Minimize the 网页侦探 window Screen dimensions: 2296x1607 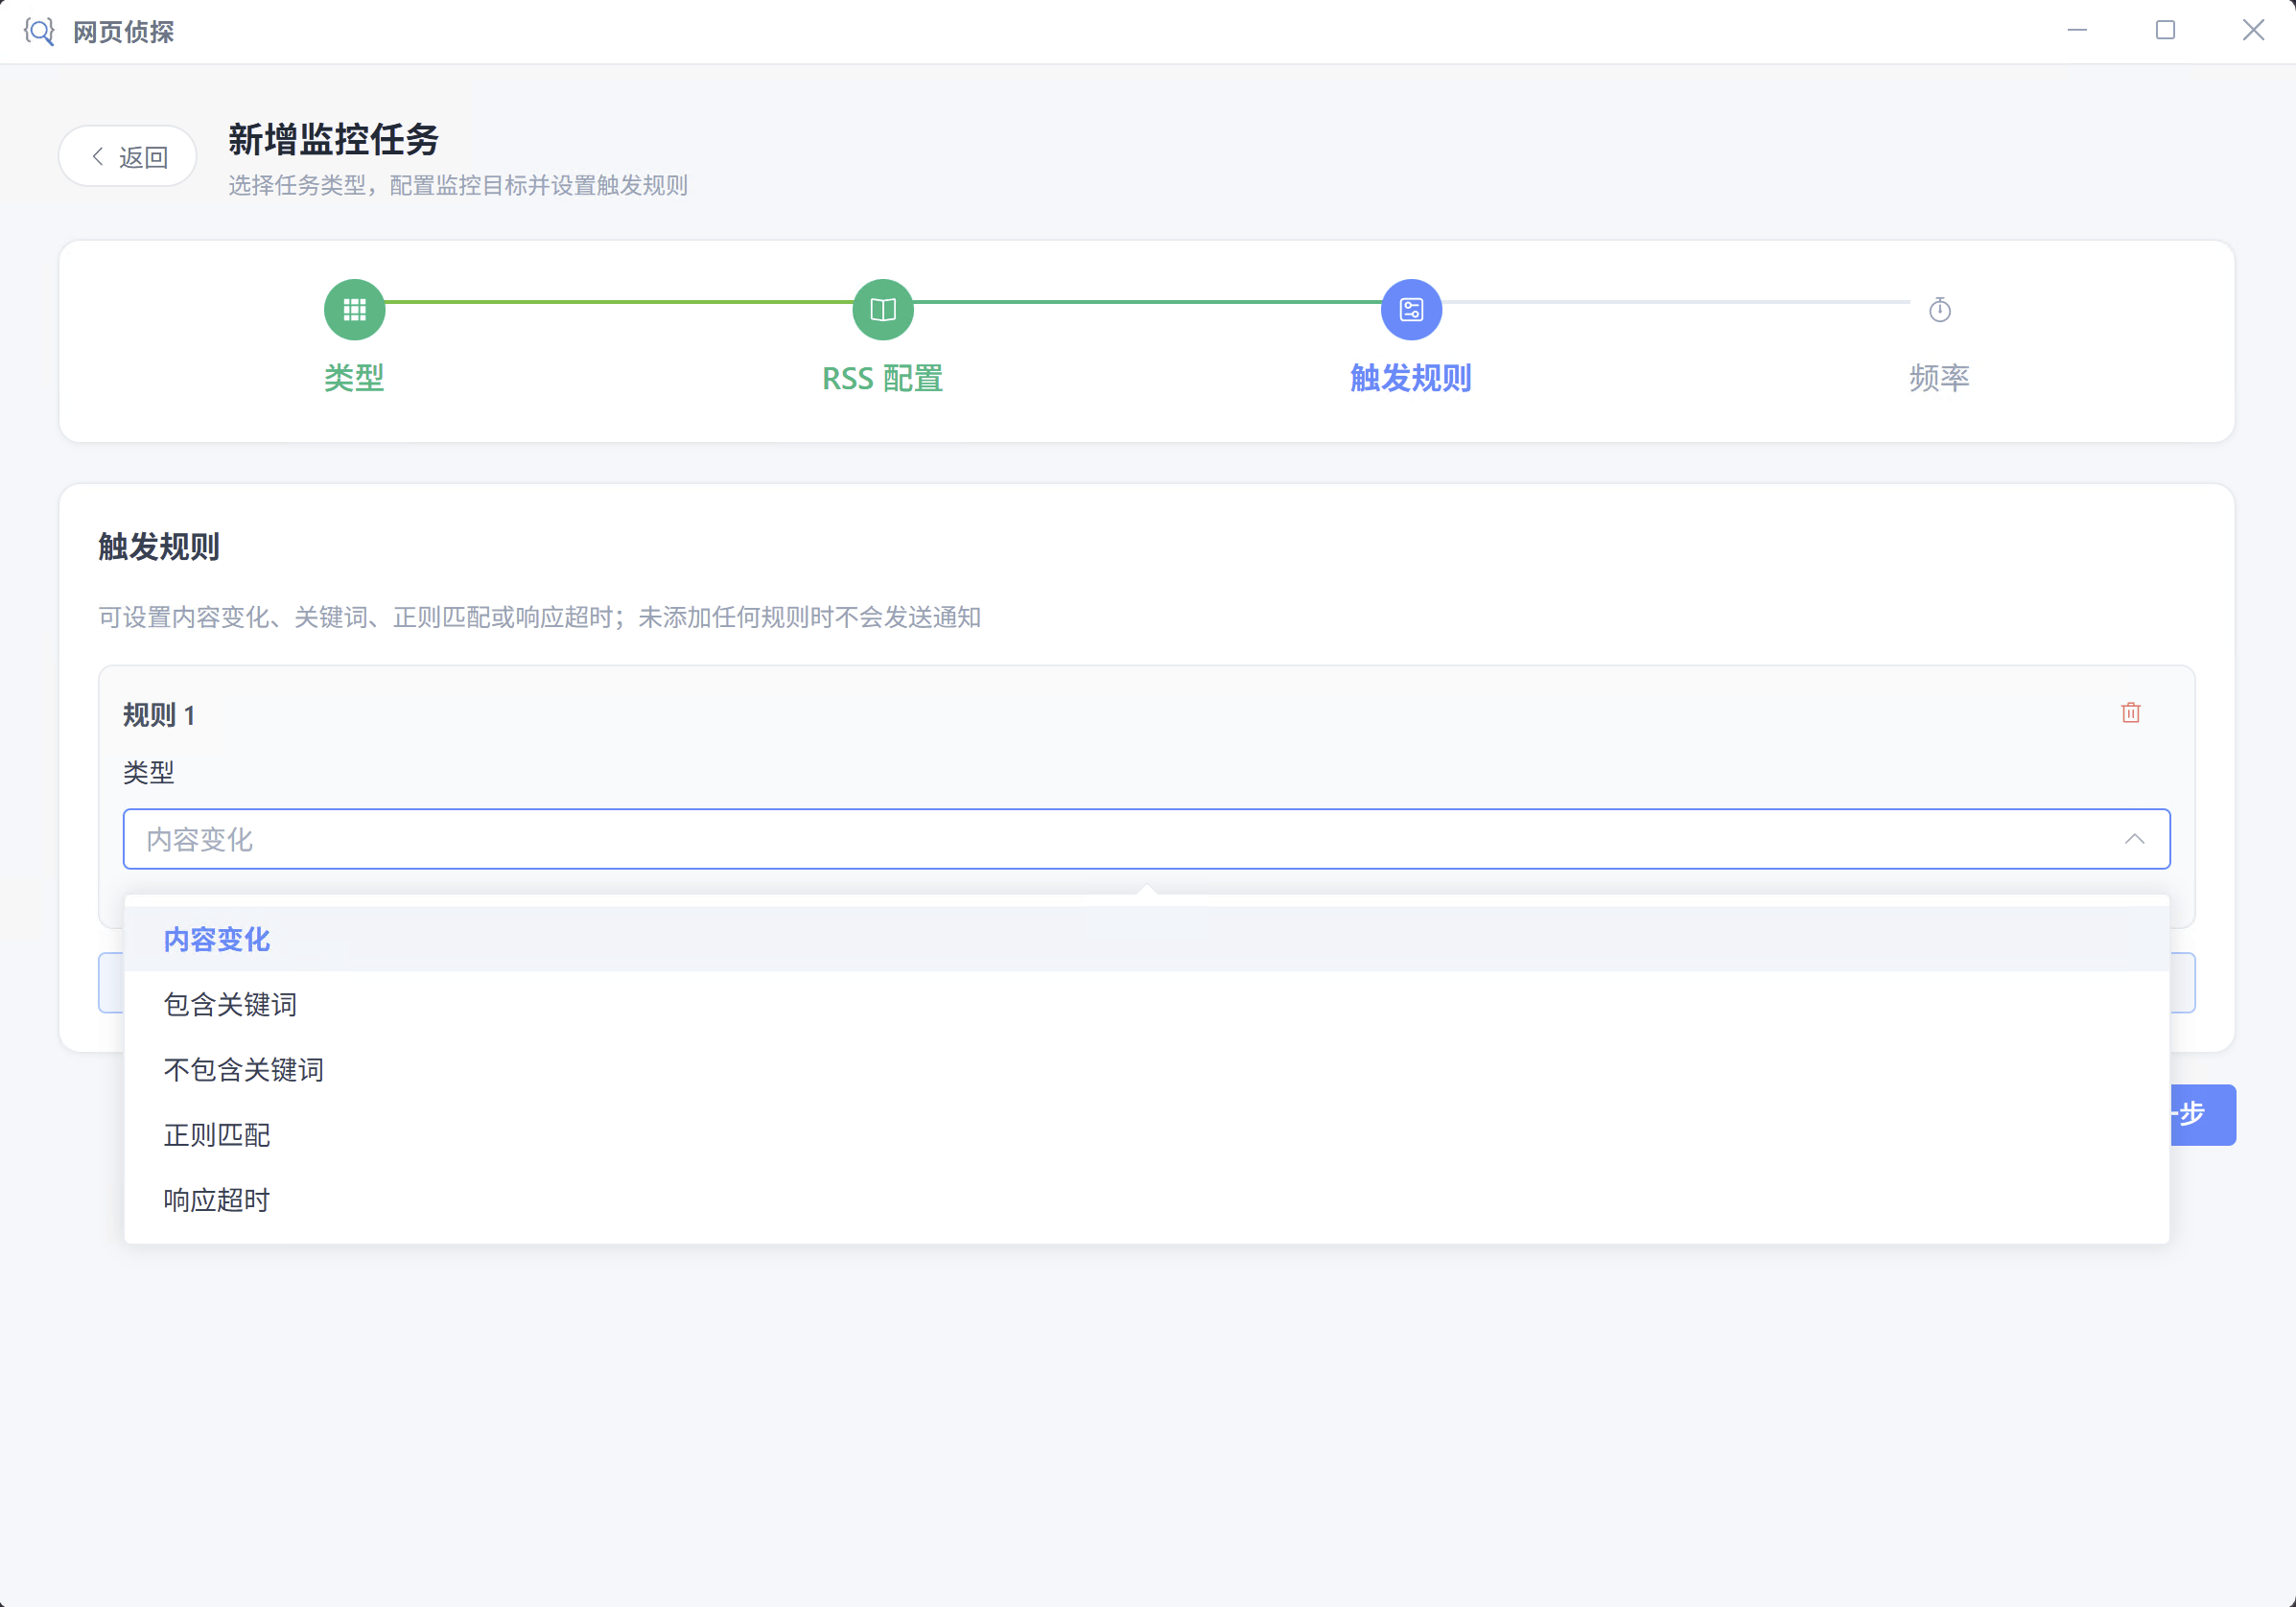tap(2077, 31)
